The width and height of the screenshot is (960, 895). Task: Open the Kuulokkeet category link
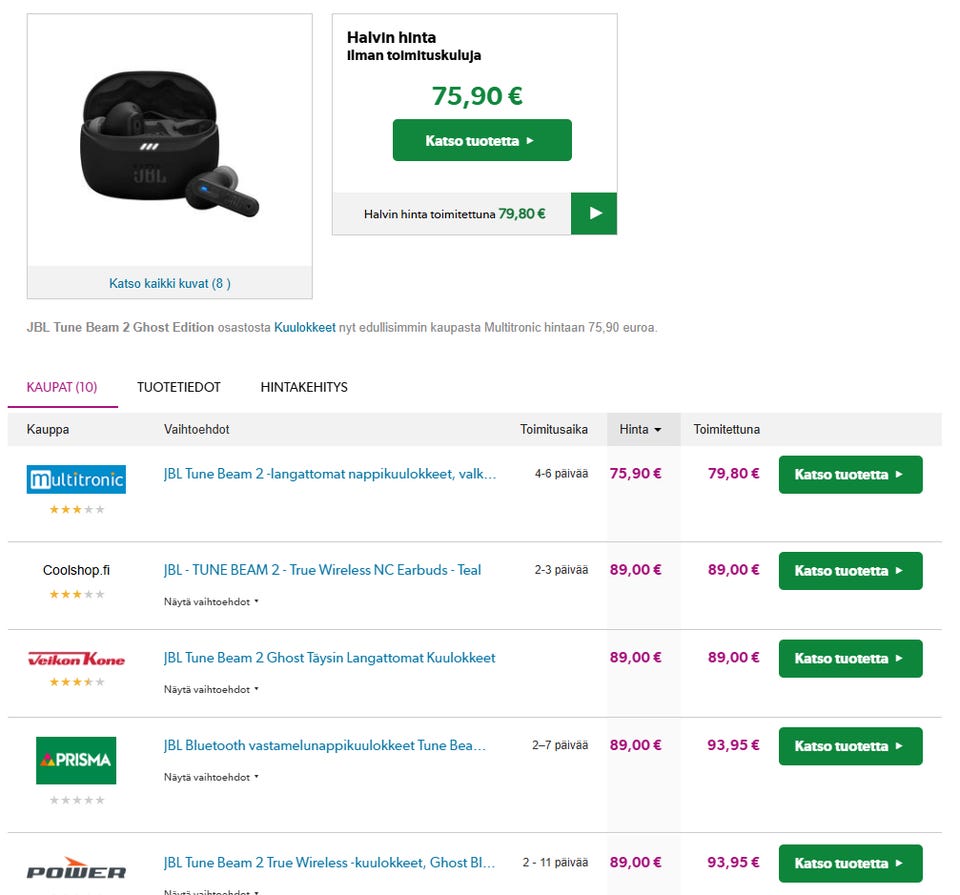[x=305, y=327]
